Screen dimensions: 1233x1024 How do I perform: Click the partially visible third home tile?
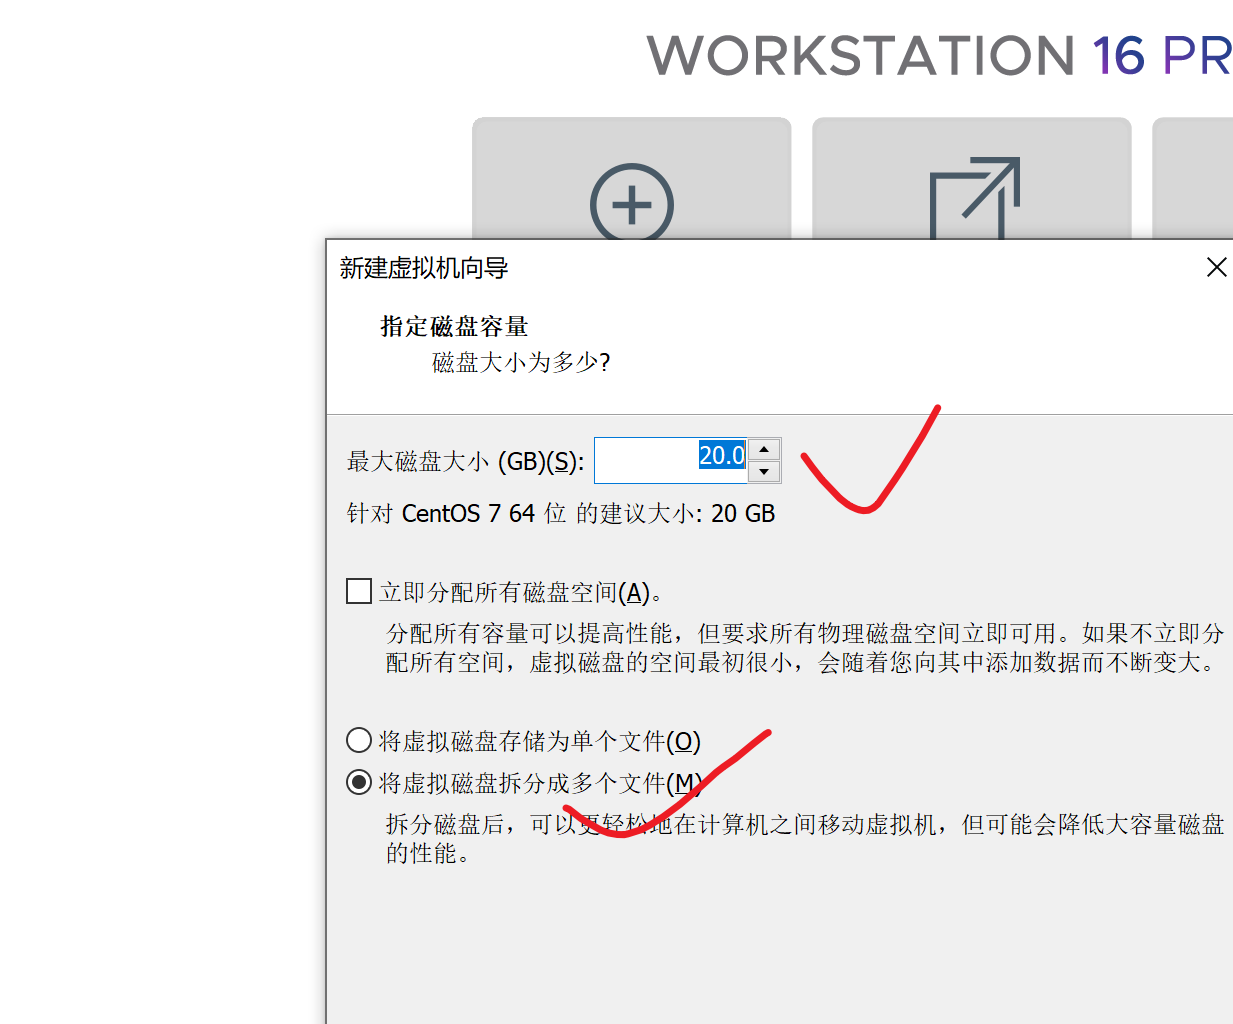pos(1192,178)
